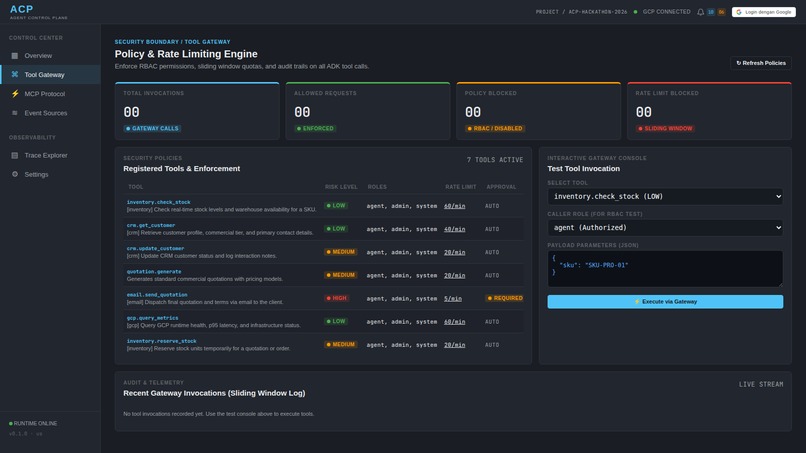Viewport: 806px width, 453px height.
Task: Open MCP Protocol from the sidebar
Action: coord(50,94)
